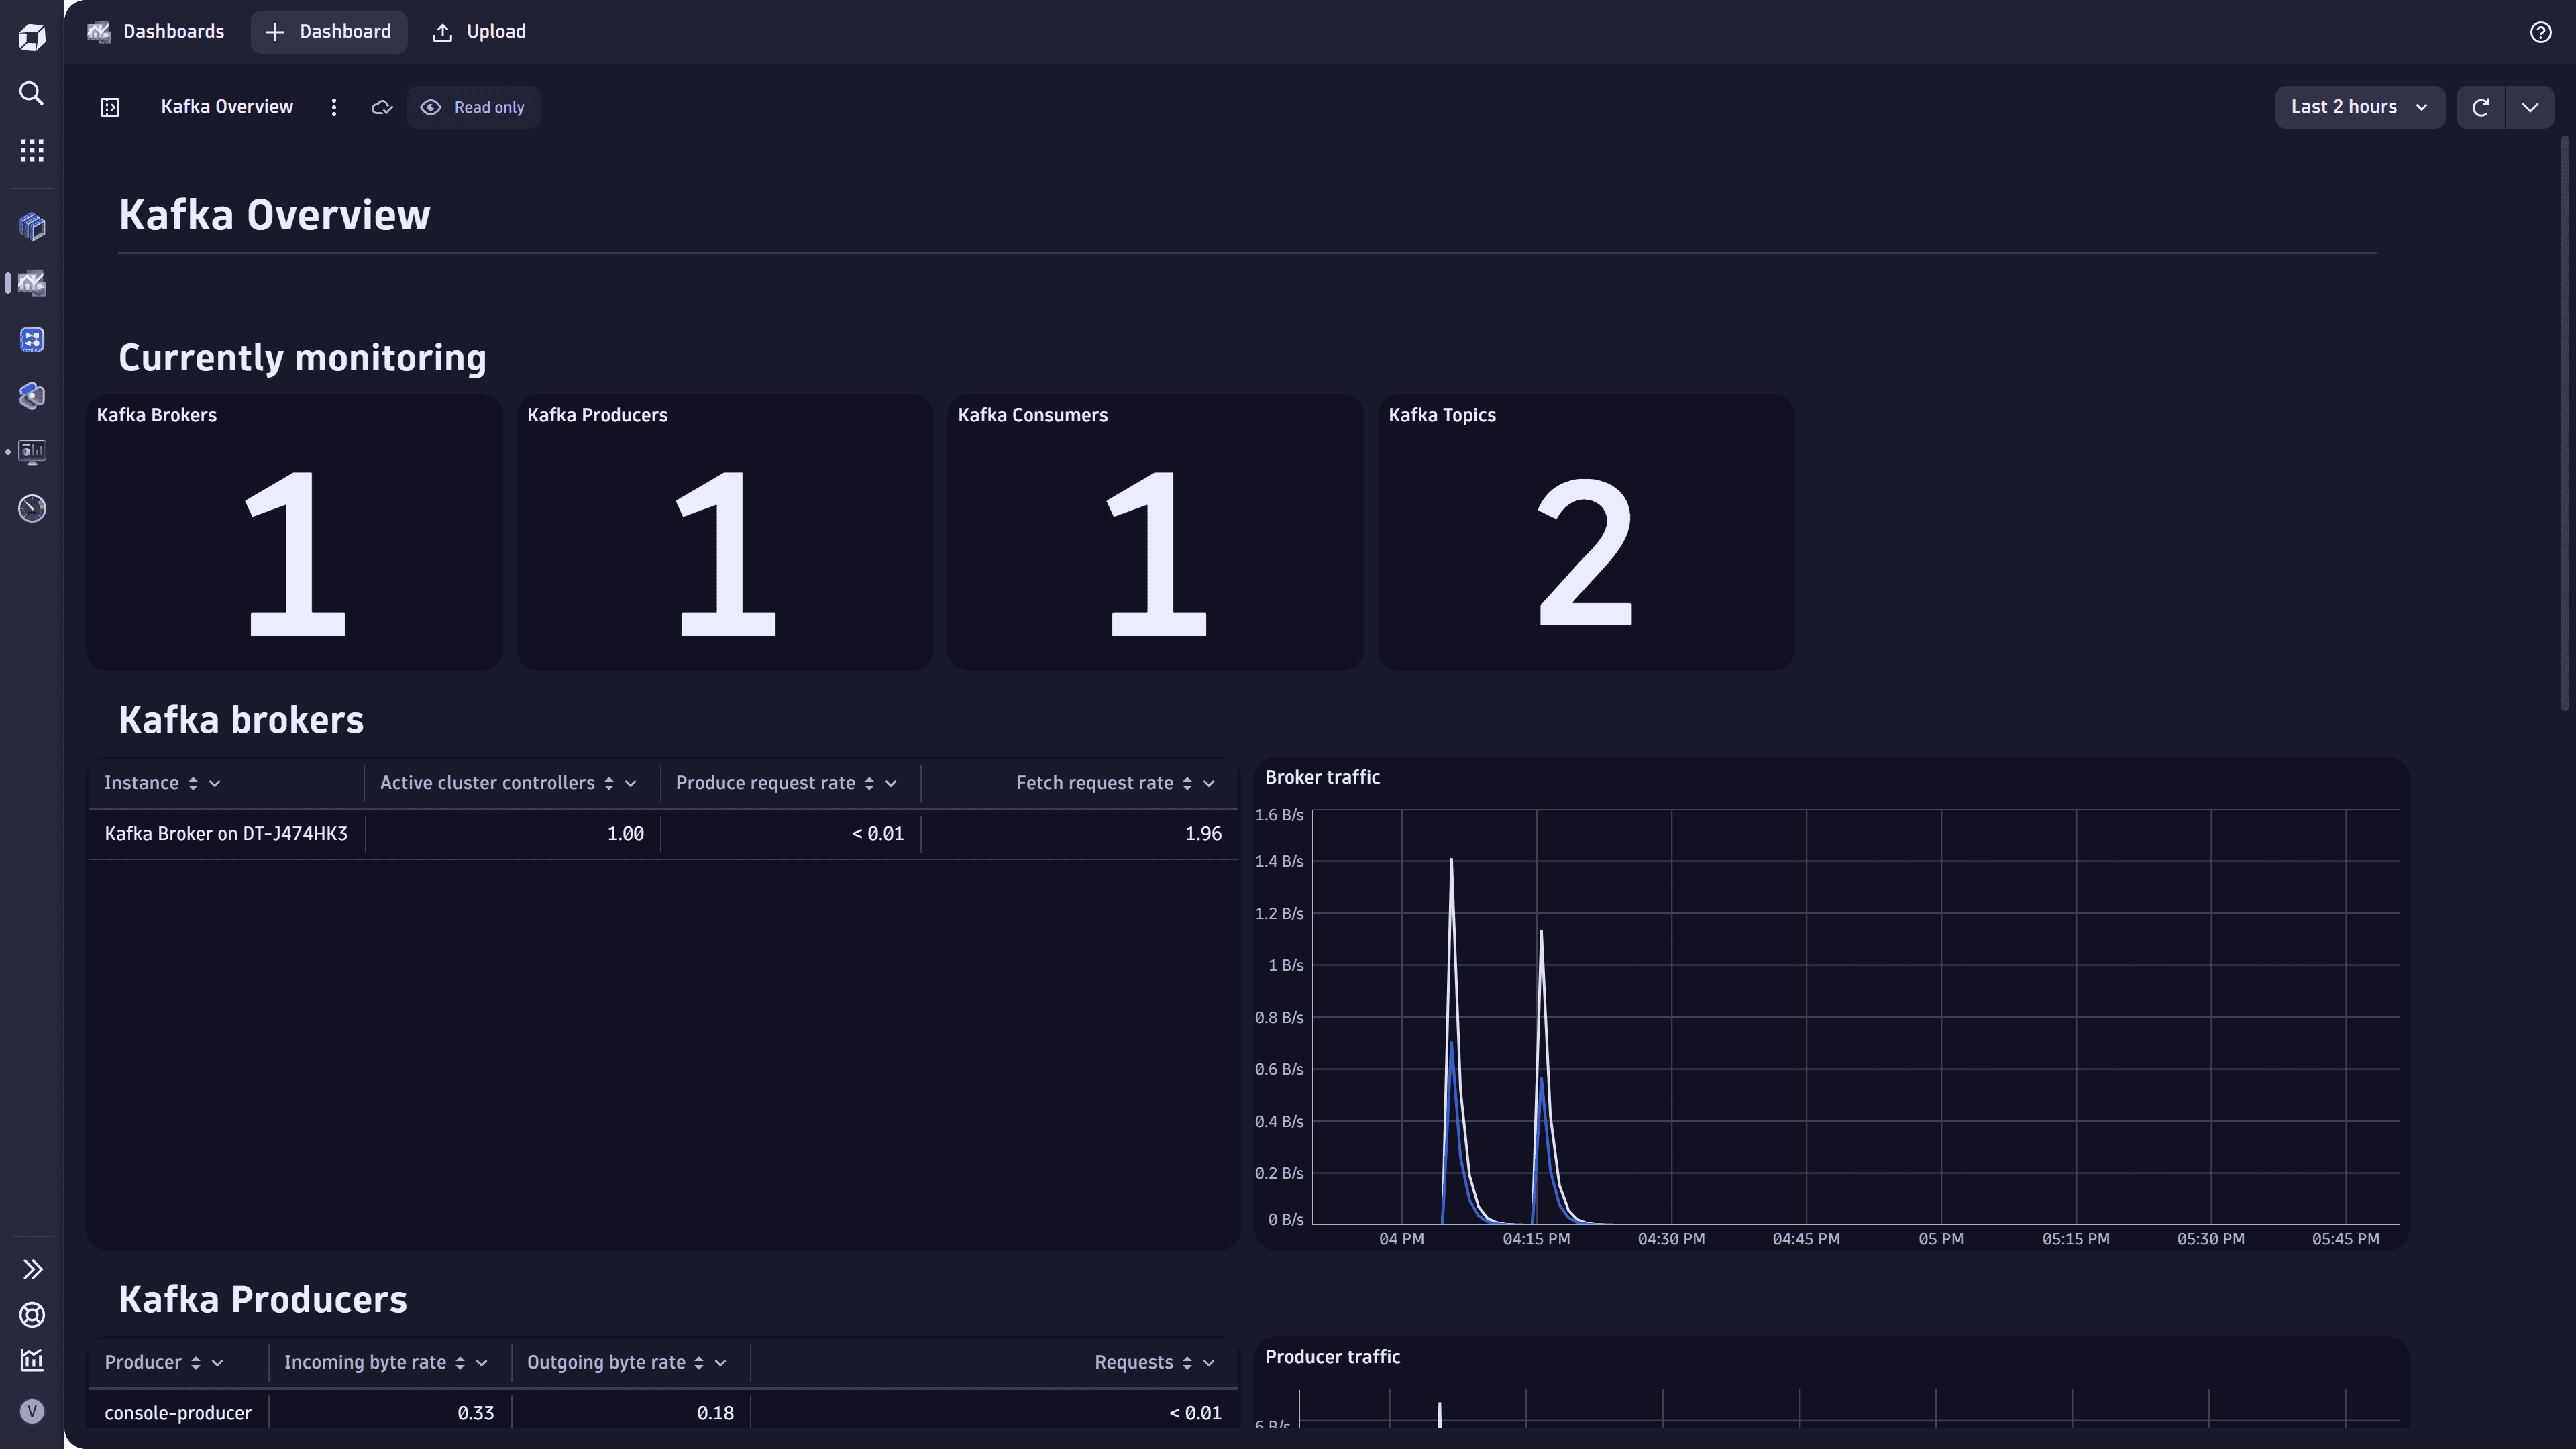Go to Dashboards tab
This screenshot has width=2576, height=1449.
156,32
